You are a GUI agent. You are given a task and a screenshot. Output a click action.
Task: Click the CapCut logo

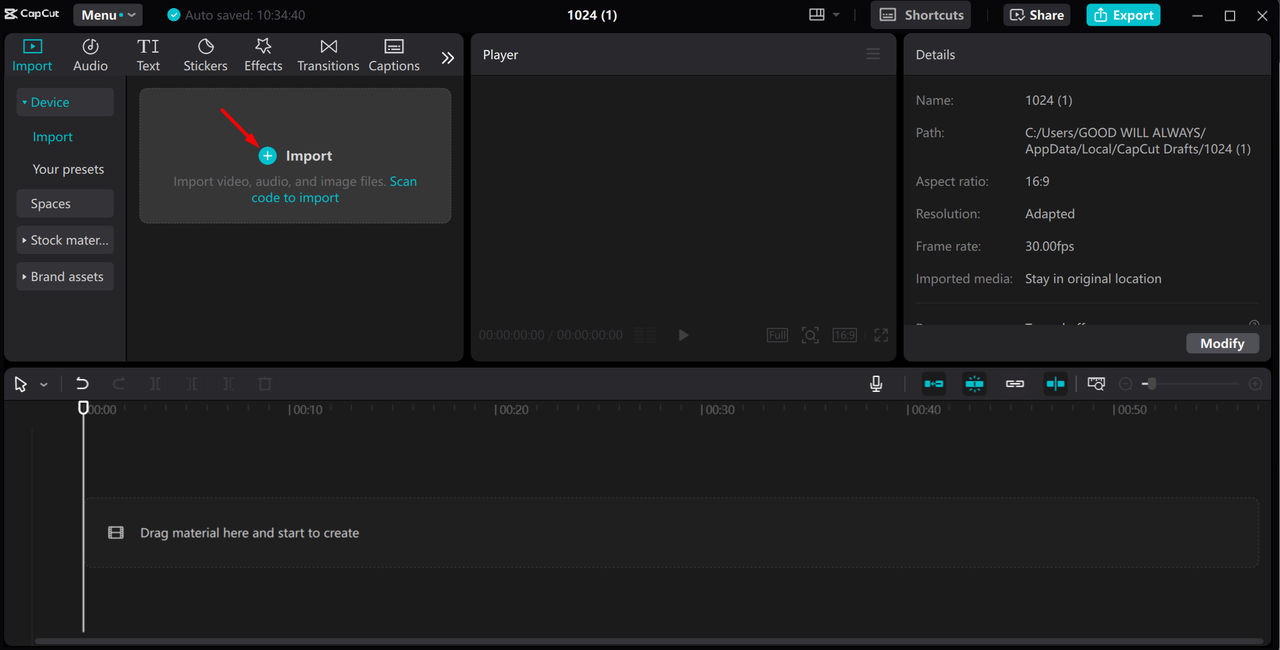click(x=33, y=14)
